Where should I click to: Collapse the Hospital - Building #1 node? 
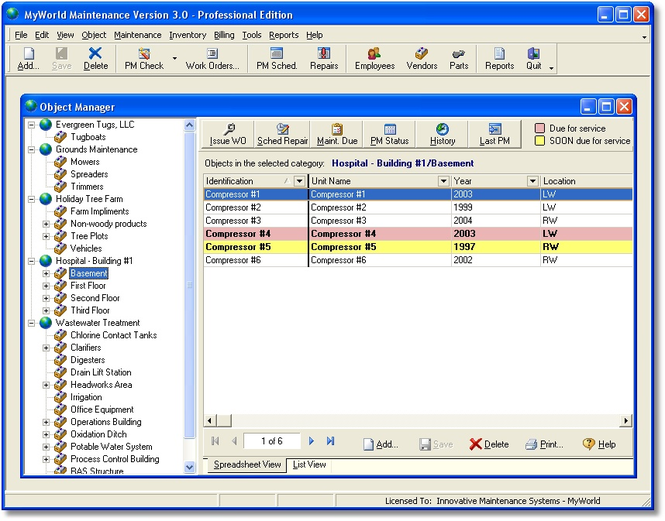click(x=32, y=261)
